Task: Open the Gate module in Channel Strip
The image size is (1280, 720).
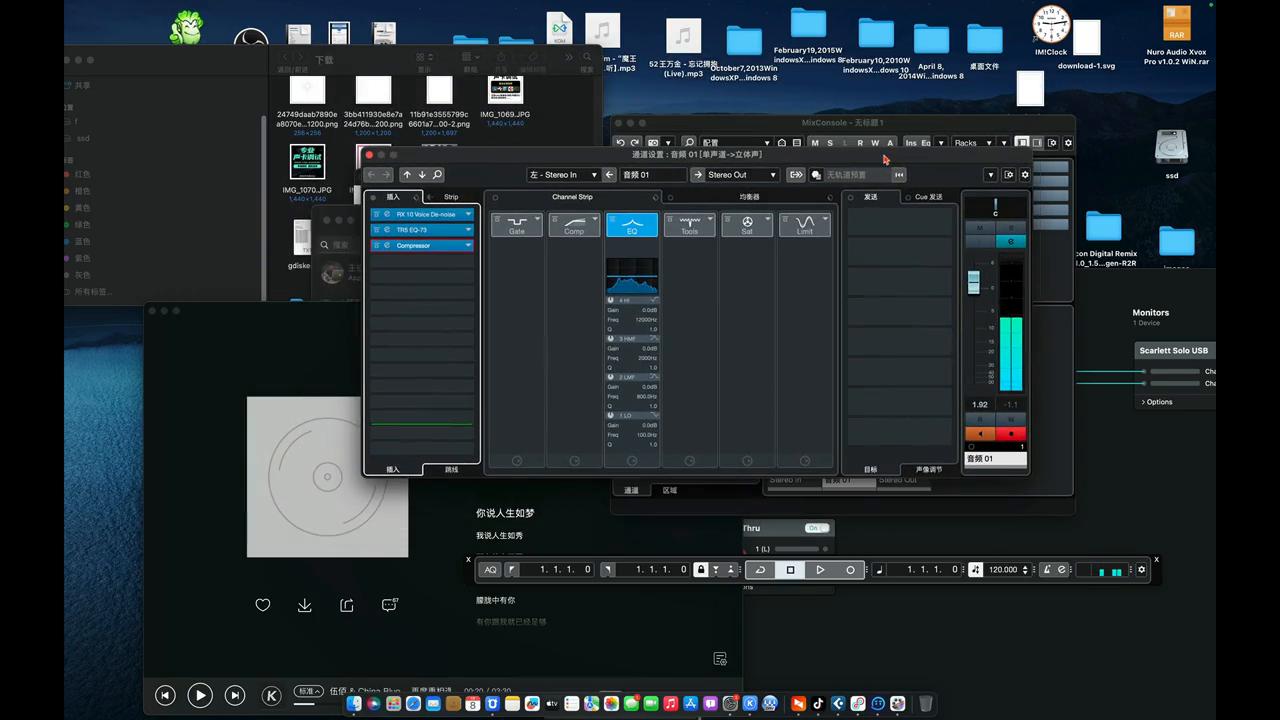Action: pos(516,225)
